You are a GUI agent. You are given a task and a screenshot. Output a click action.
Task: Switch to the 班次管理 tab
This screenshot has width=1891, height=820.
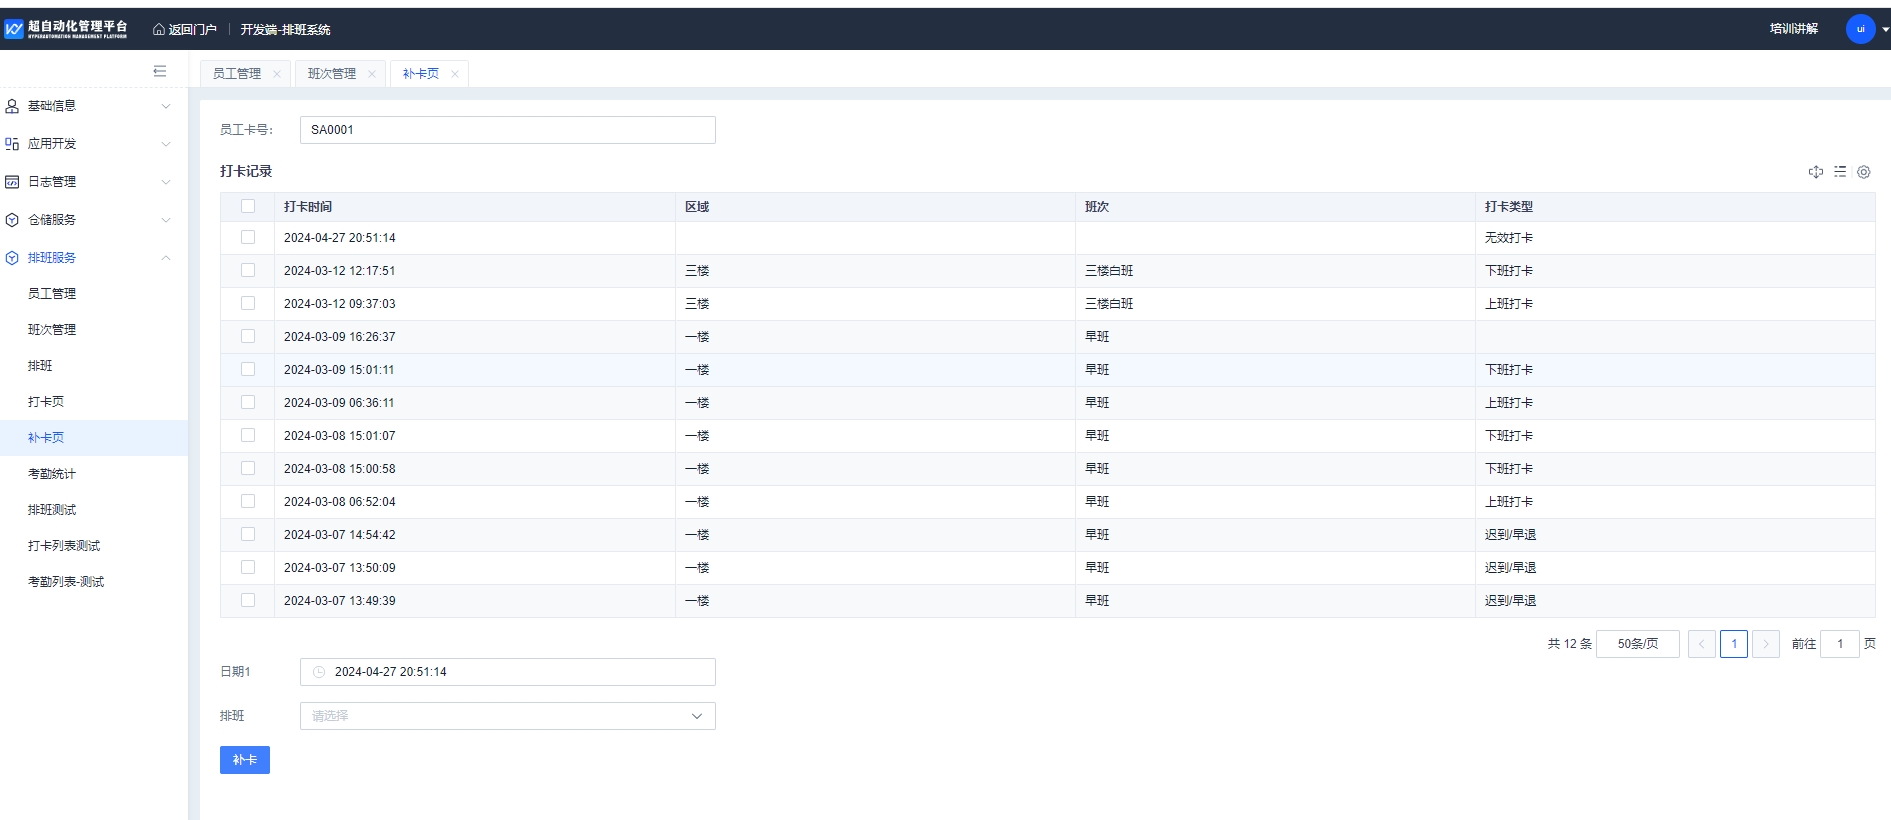[x=332, y=74]
